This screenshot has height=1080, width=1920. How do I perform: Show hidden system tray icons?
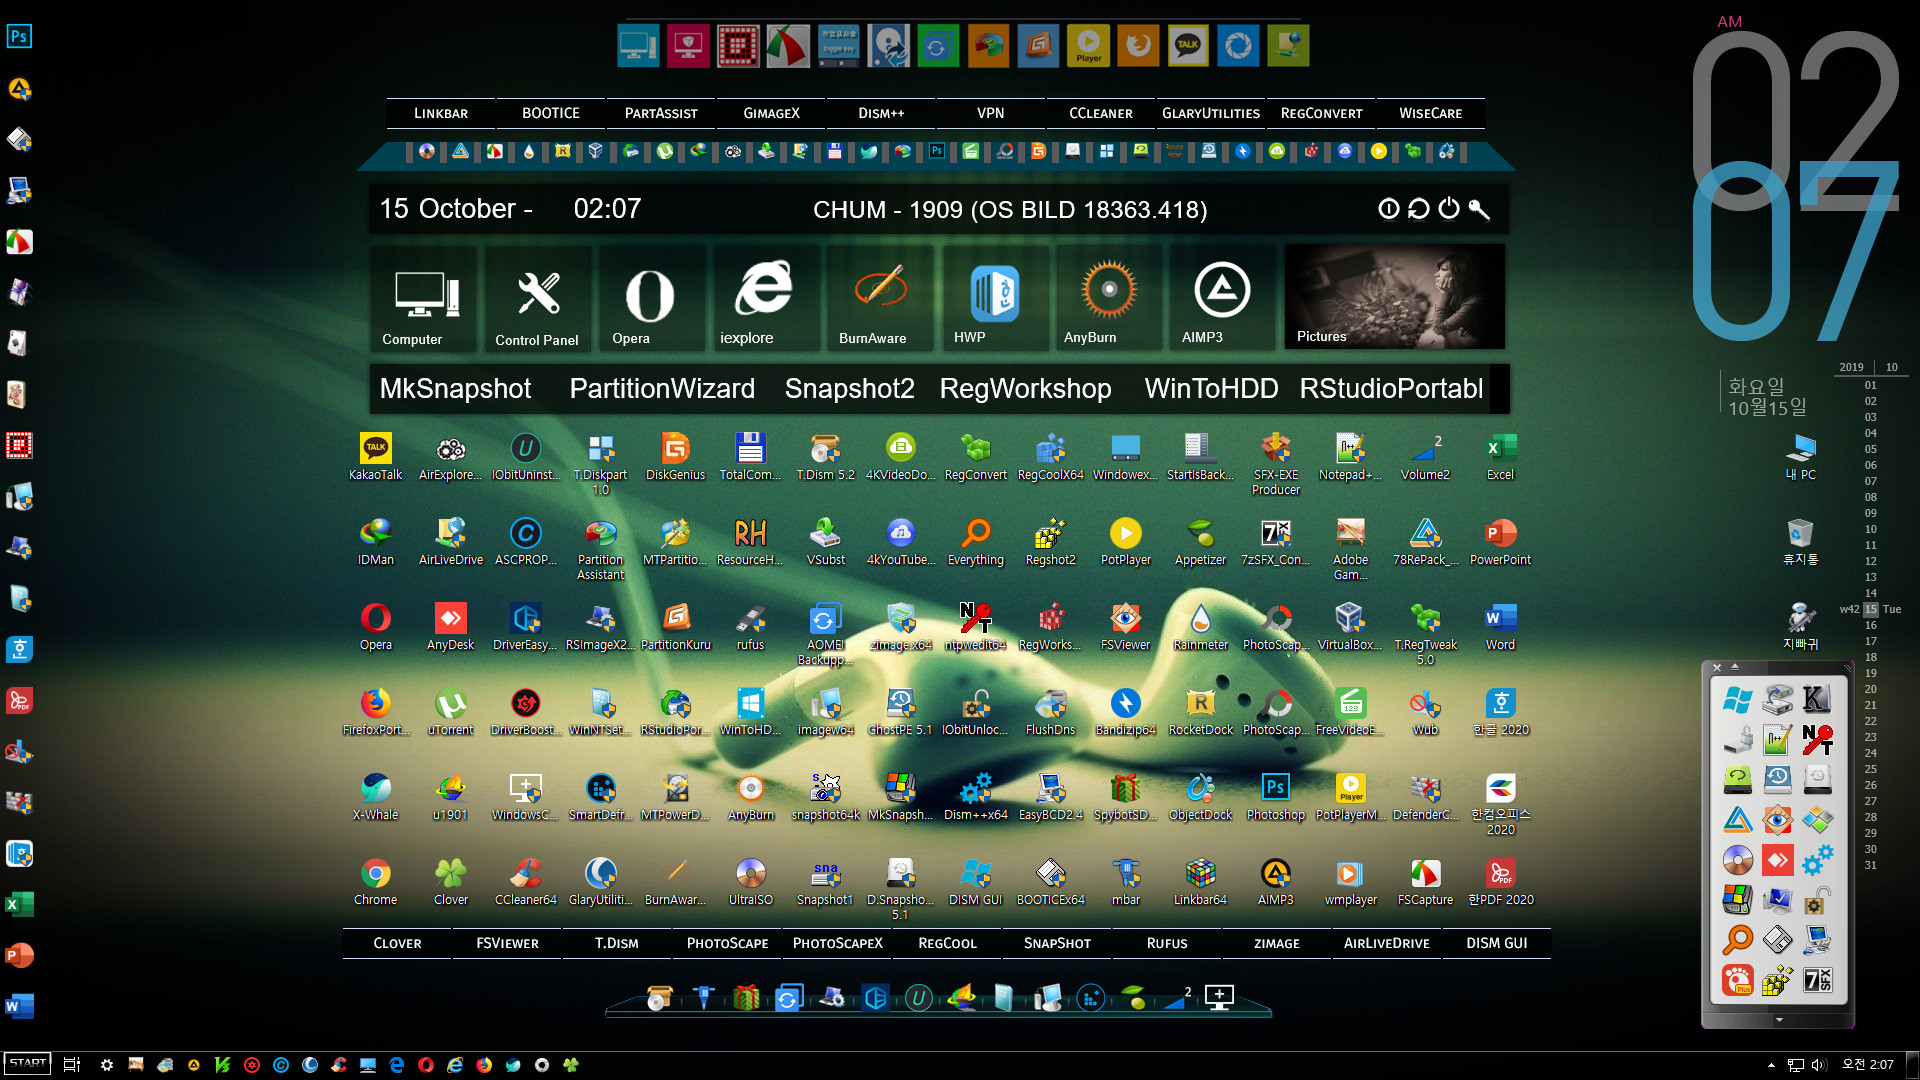(1771, 1065)
